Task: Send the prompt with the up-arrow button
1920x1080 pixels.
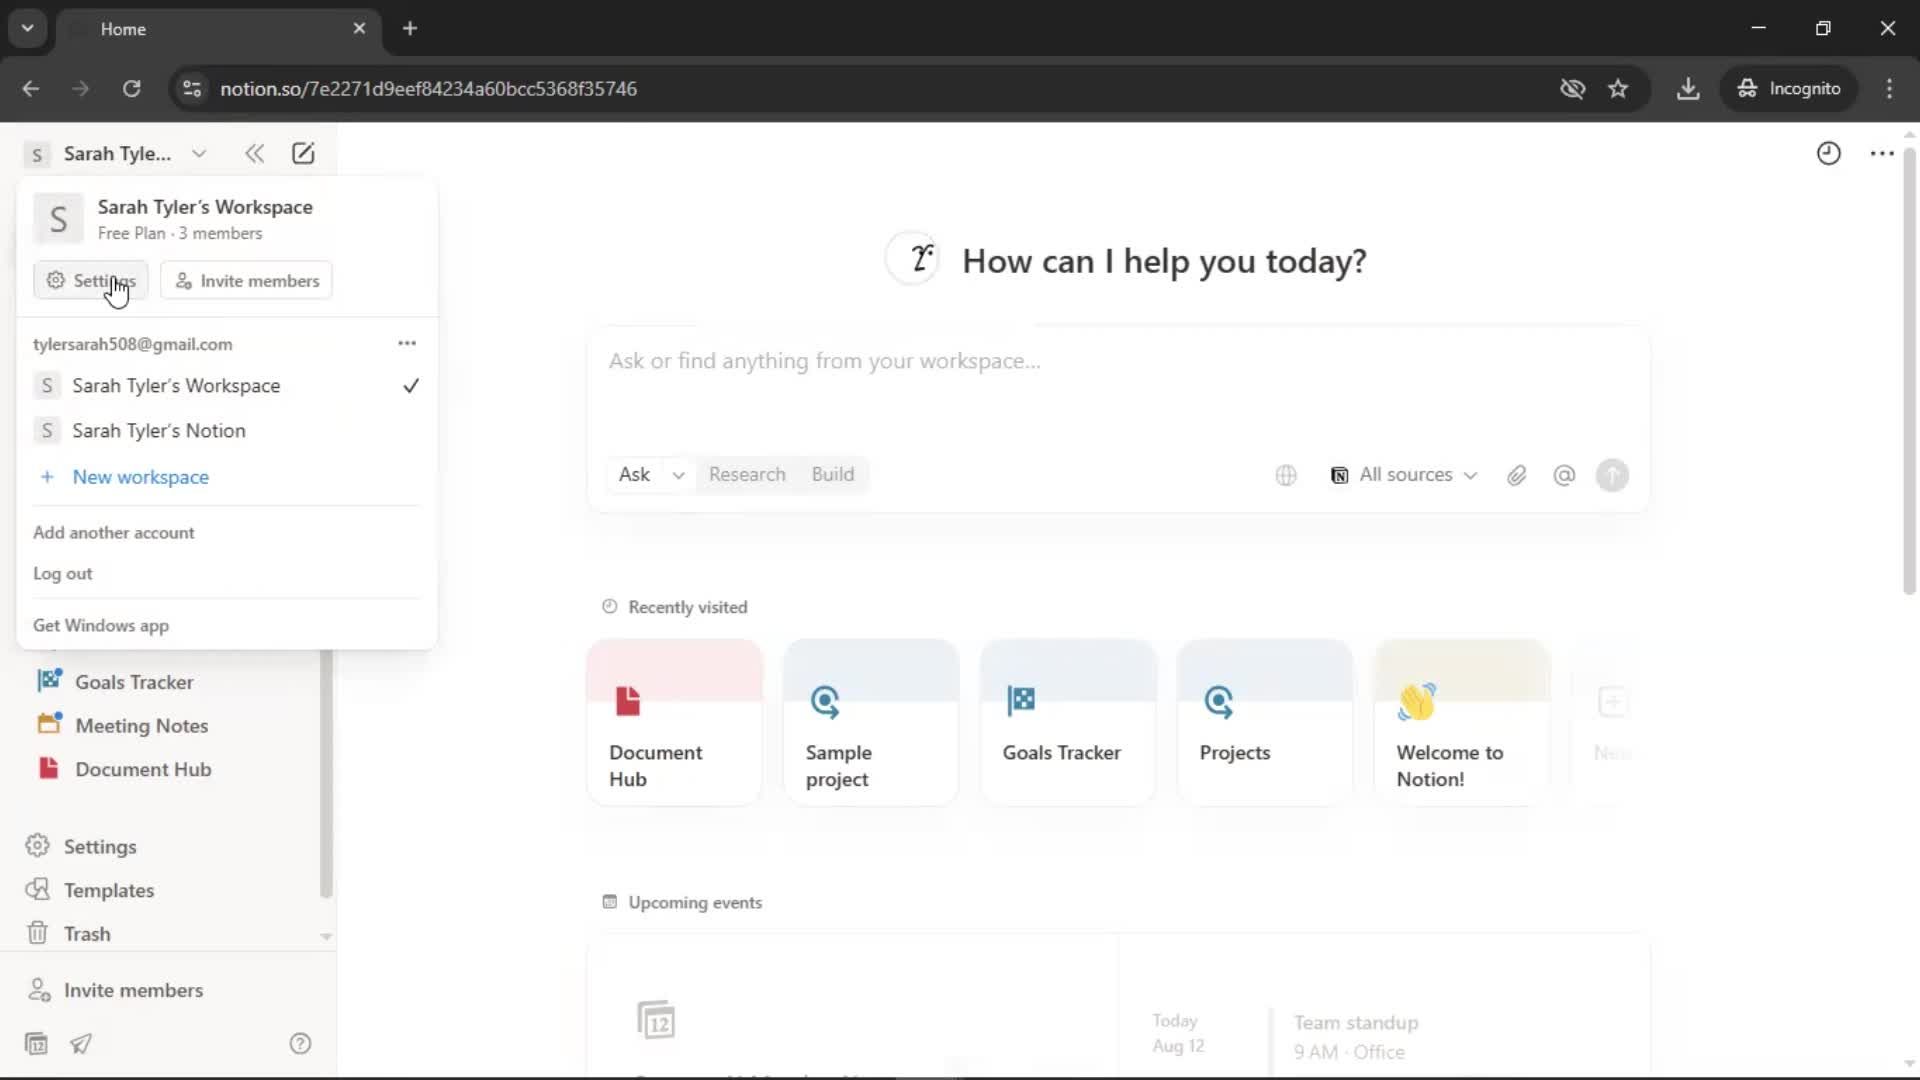Action: pos(1612,475)
